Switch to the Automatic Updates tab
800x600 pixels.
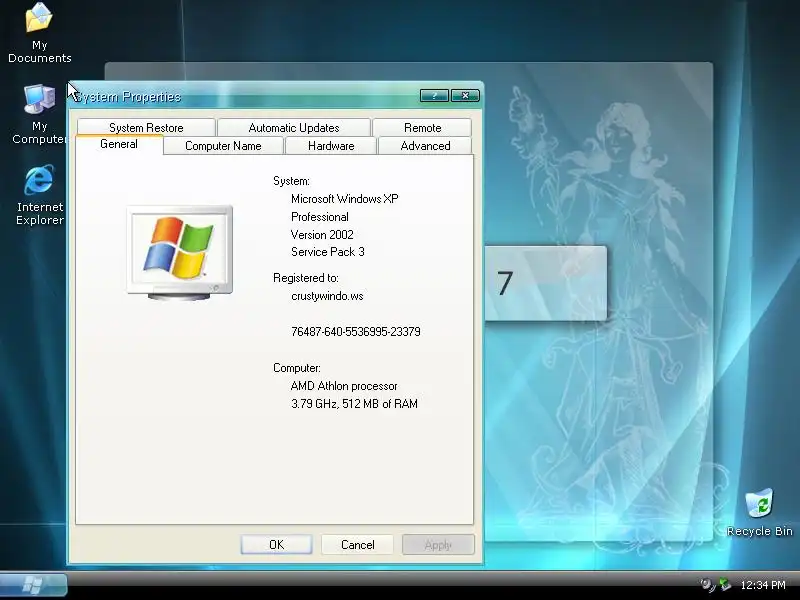tap(294, 128)
